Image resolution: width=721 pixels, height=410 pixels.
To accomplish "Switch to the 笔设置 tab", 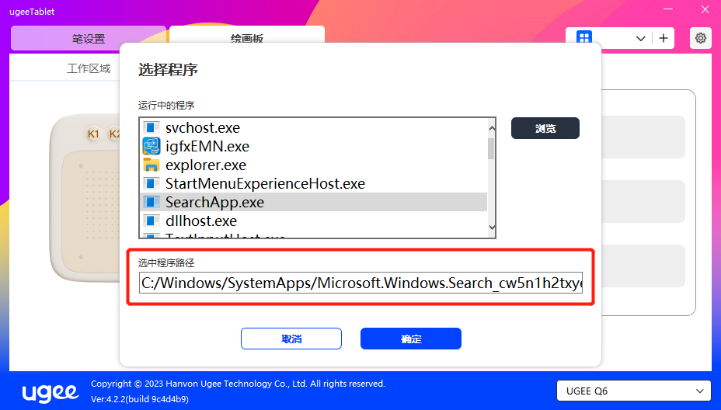I will pos(88,39).
